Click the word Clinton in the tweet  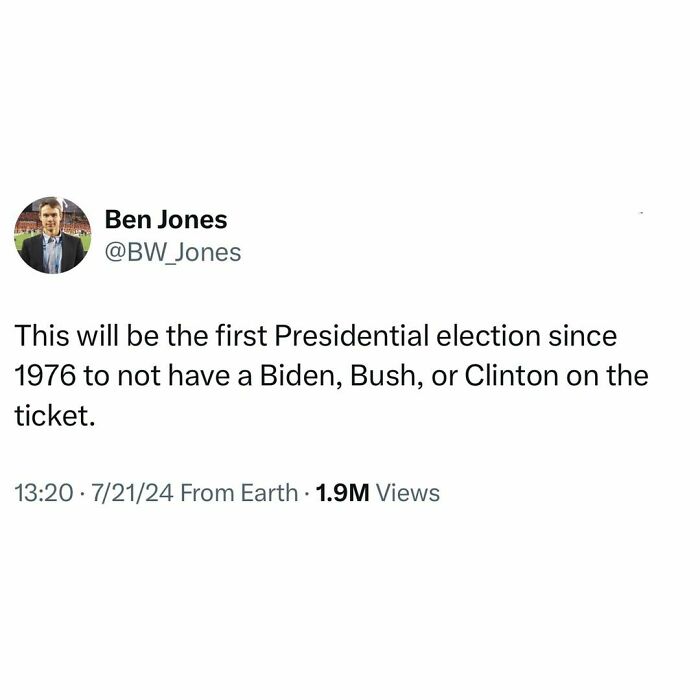click(504, 376)
